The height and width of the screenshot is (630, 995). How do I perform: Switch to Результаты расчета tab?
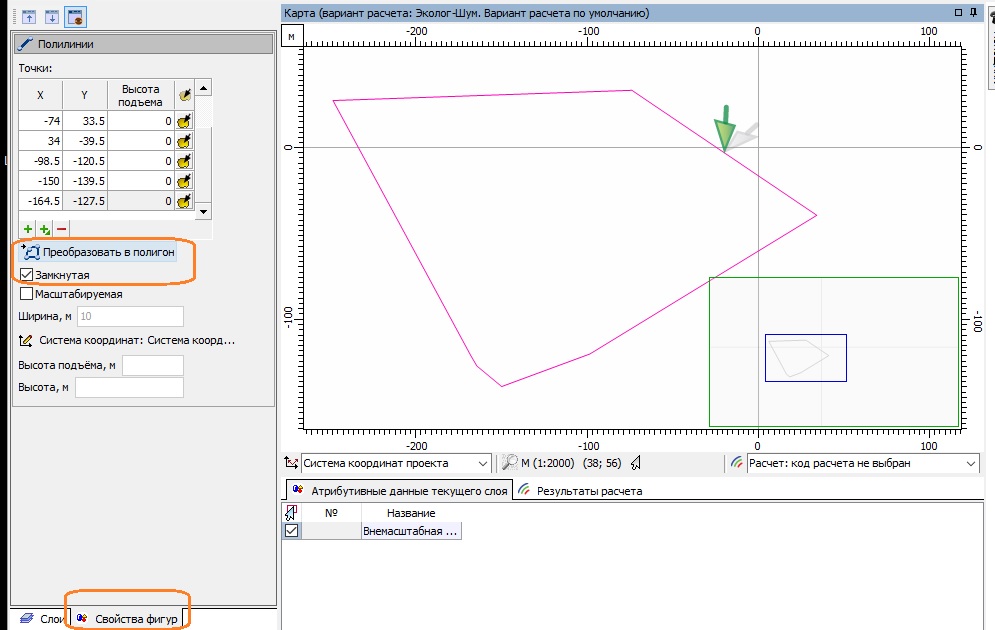pyautogui.click(x=580, y=491)
